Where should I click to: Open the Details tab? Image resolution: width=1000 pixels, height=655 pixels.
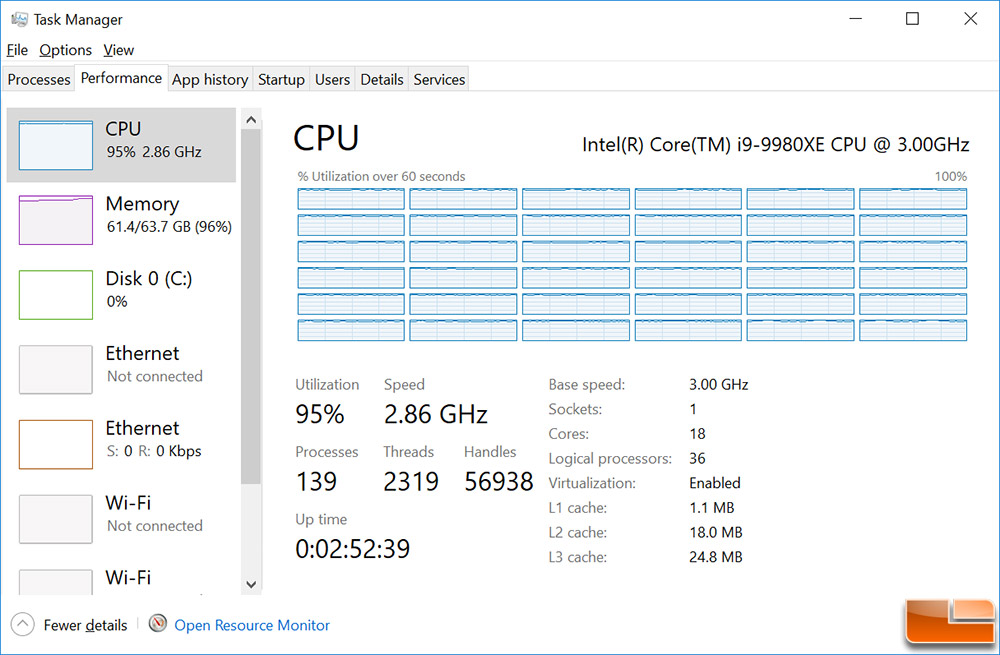tap(381, 80)
